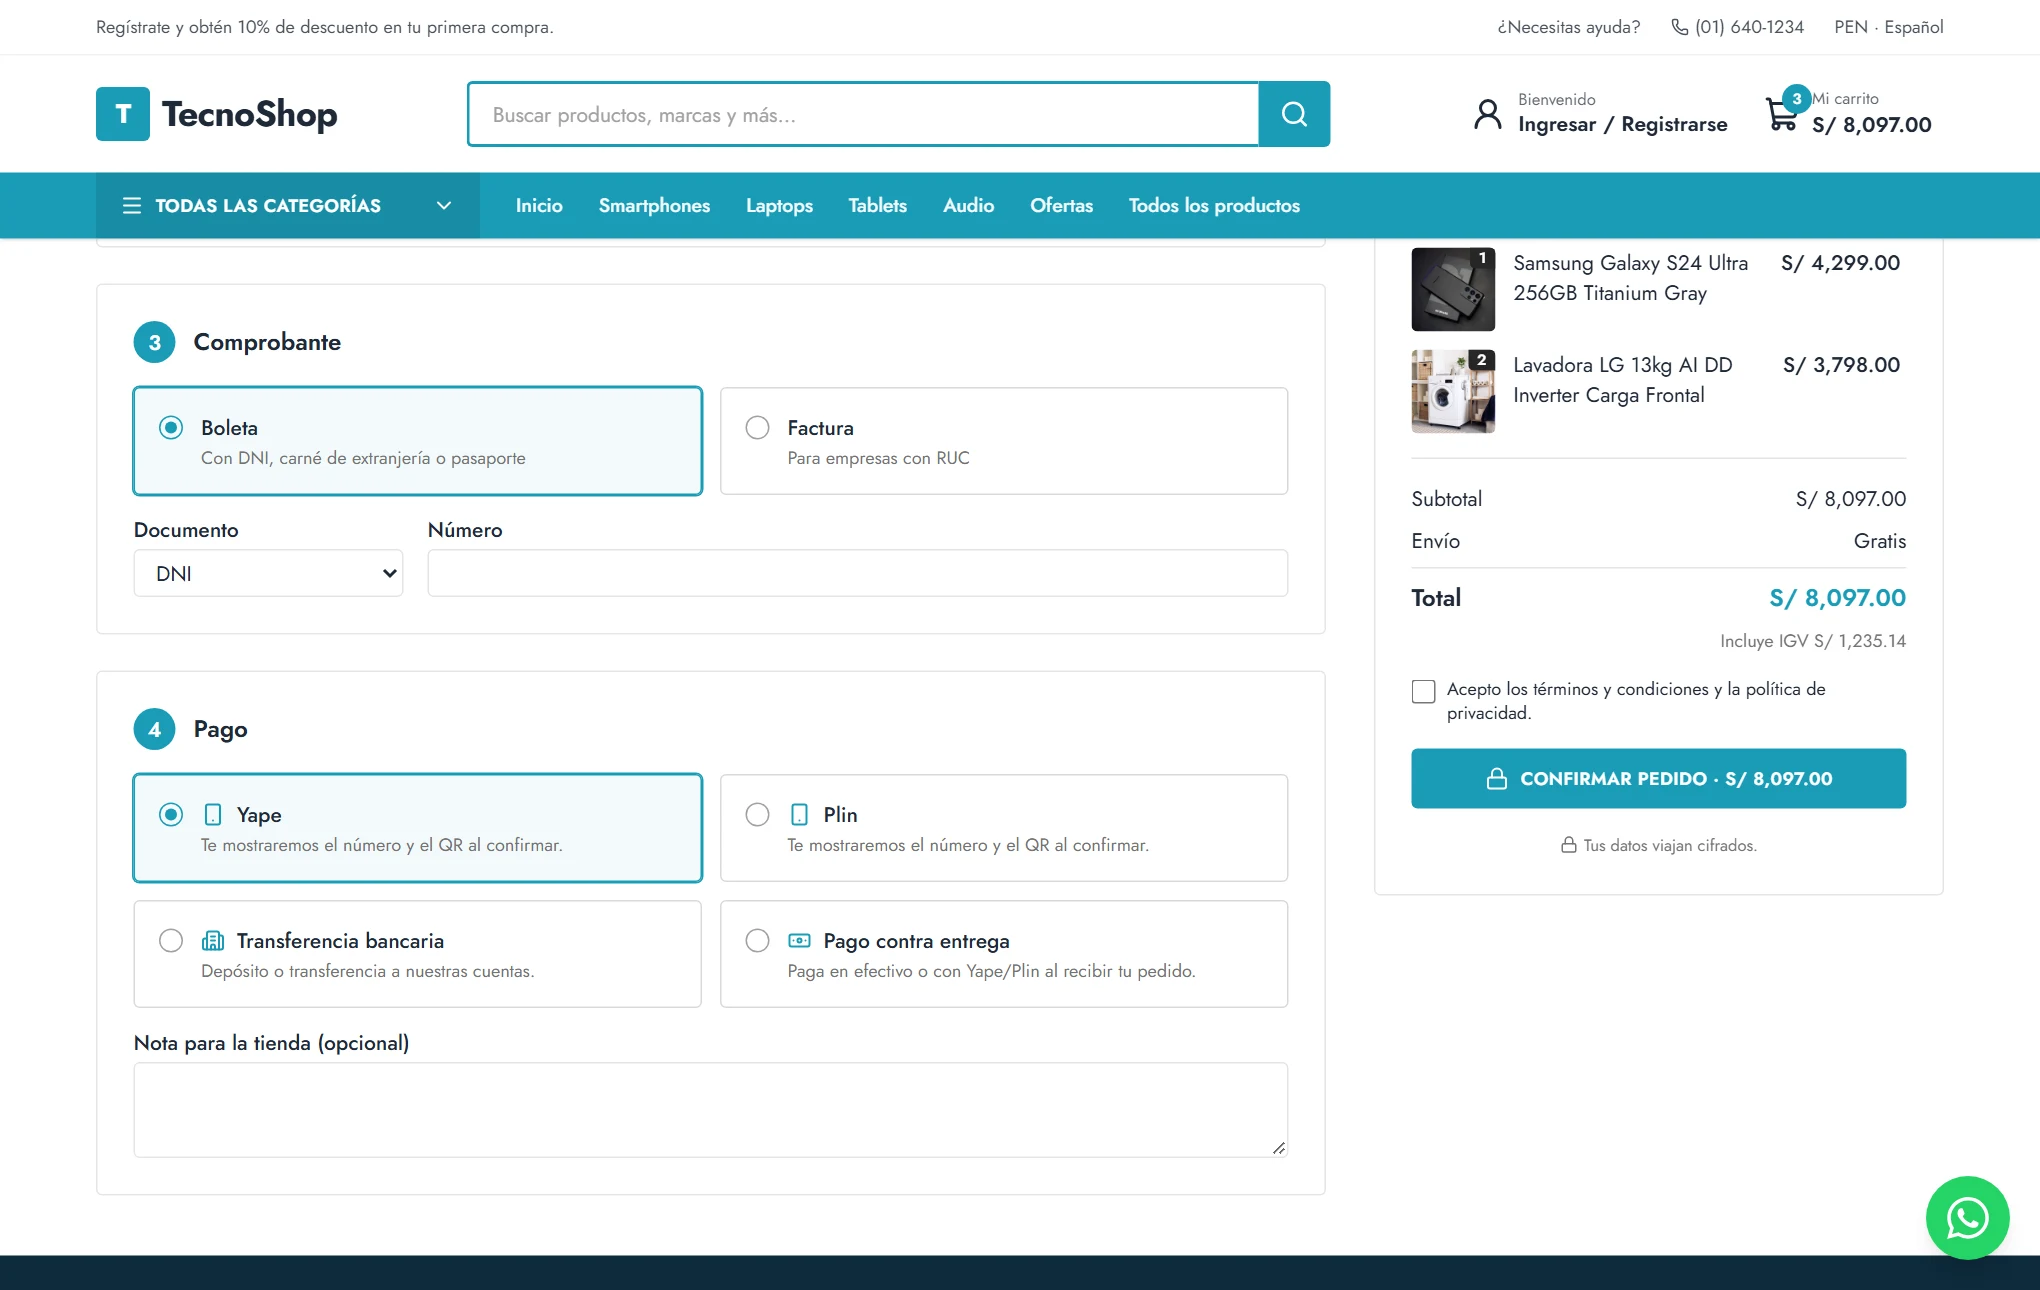Select Transferencia bancaria payment radio
This screenshot has width=2040, height=1290.
(171, 940)
